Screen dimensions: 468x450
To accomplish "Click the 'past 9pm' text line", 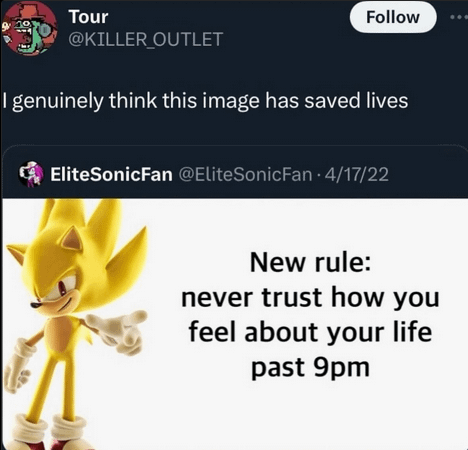I will [x=310, y=368].
